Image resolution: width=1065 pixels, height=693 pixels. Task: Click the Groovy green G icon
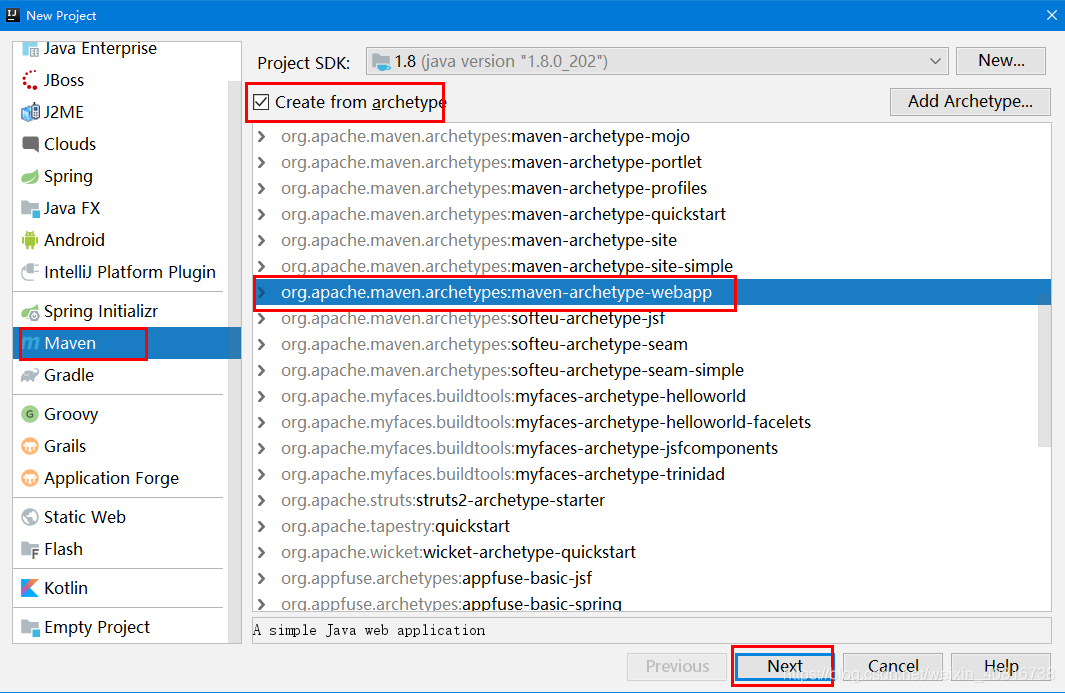click(x=30, y=414)
